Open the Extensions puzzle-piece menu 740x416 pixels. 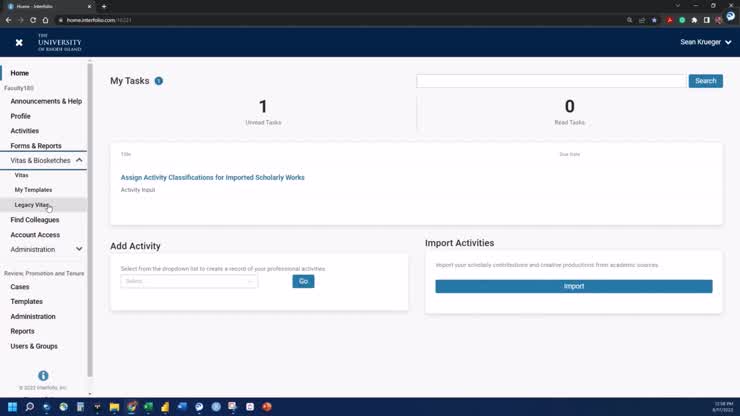pos(694,20)
